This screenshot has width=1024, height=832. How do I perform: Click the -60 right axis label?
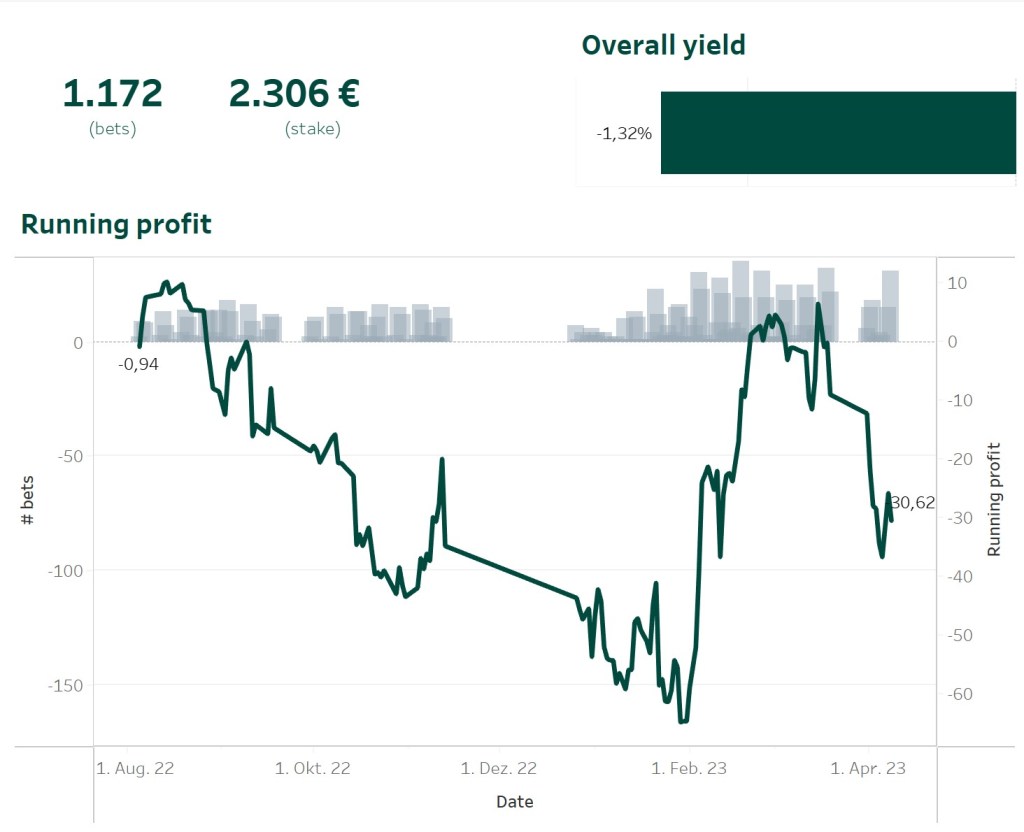(958, 694)
